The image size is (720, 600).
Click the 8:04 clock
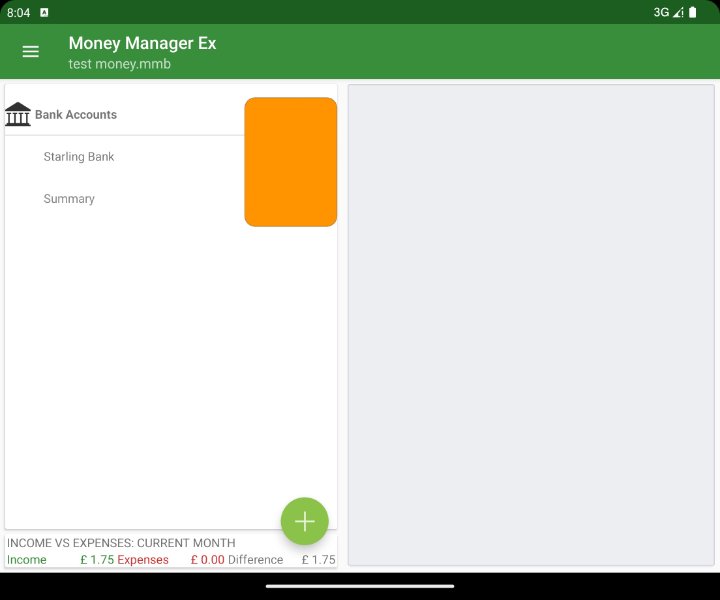18,12
